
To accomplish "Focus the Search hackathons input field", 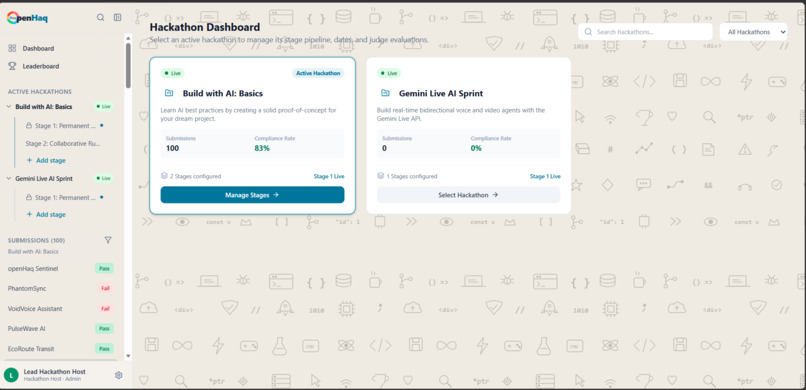I will point(645,32).
